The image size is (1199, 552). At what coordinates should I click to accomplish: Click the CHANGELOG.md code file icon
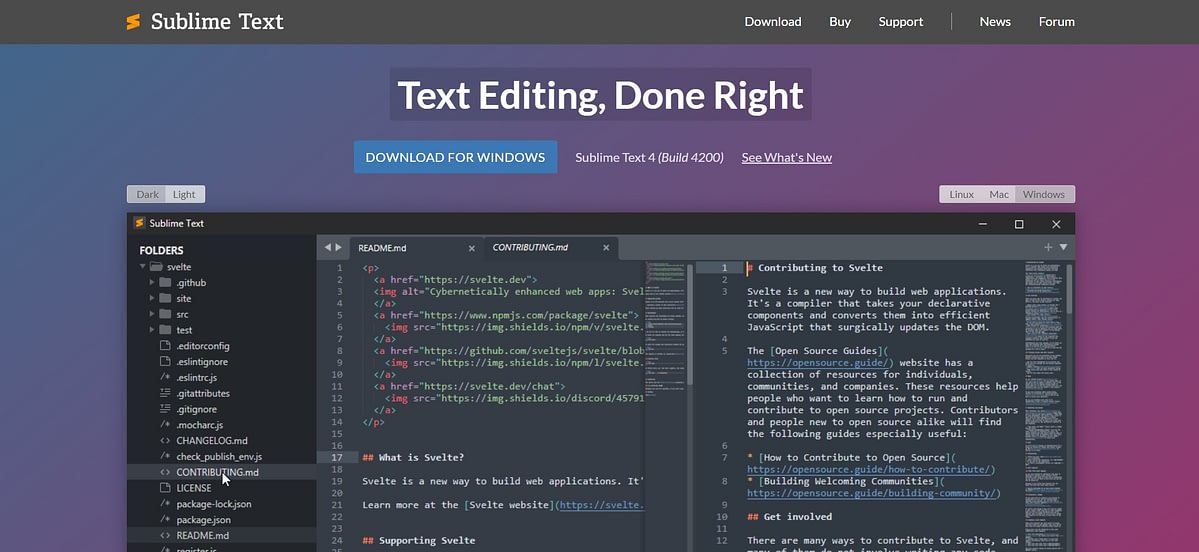(164, 440)
